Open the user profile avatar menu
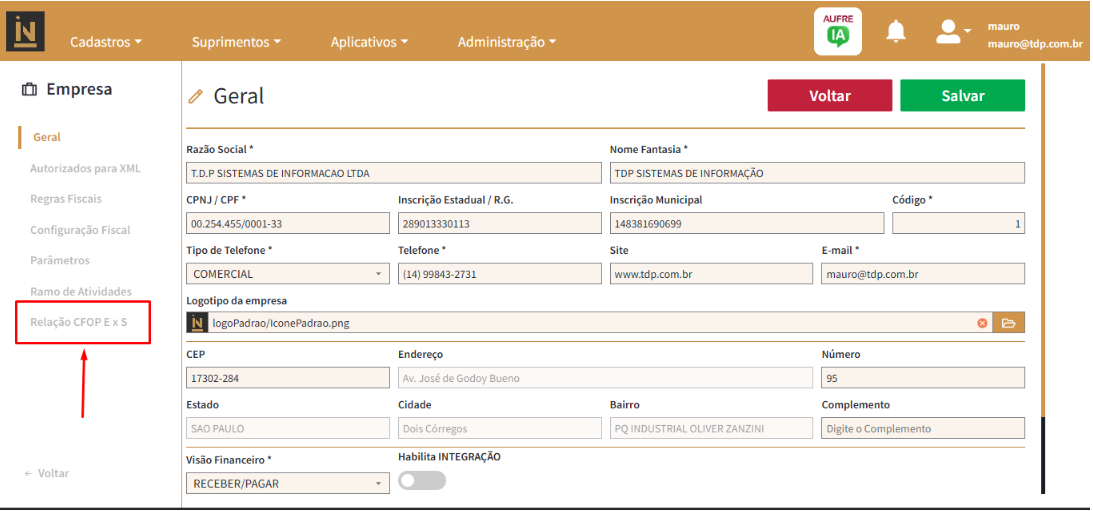The width and height of the screenshot is (1093, 511). [x=951, y=32]
